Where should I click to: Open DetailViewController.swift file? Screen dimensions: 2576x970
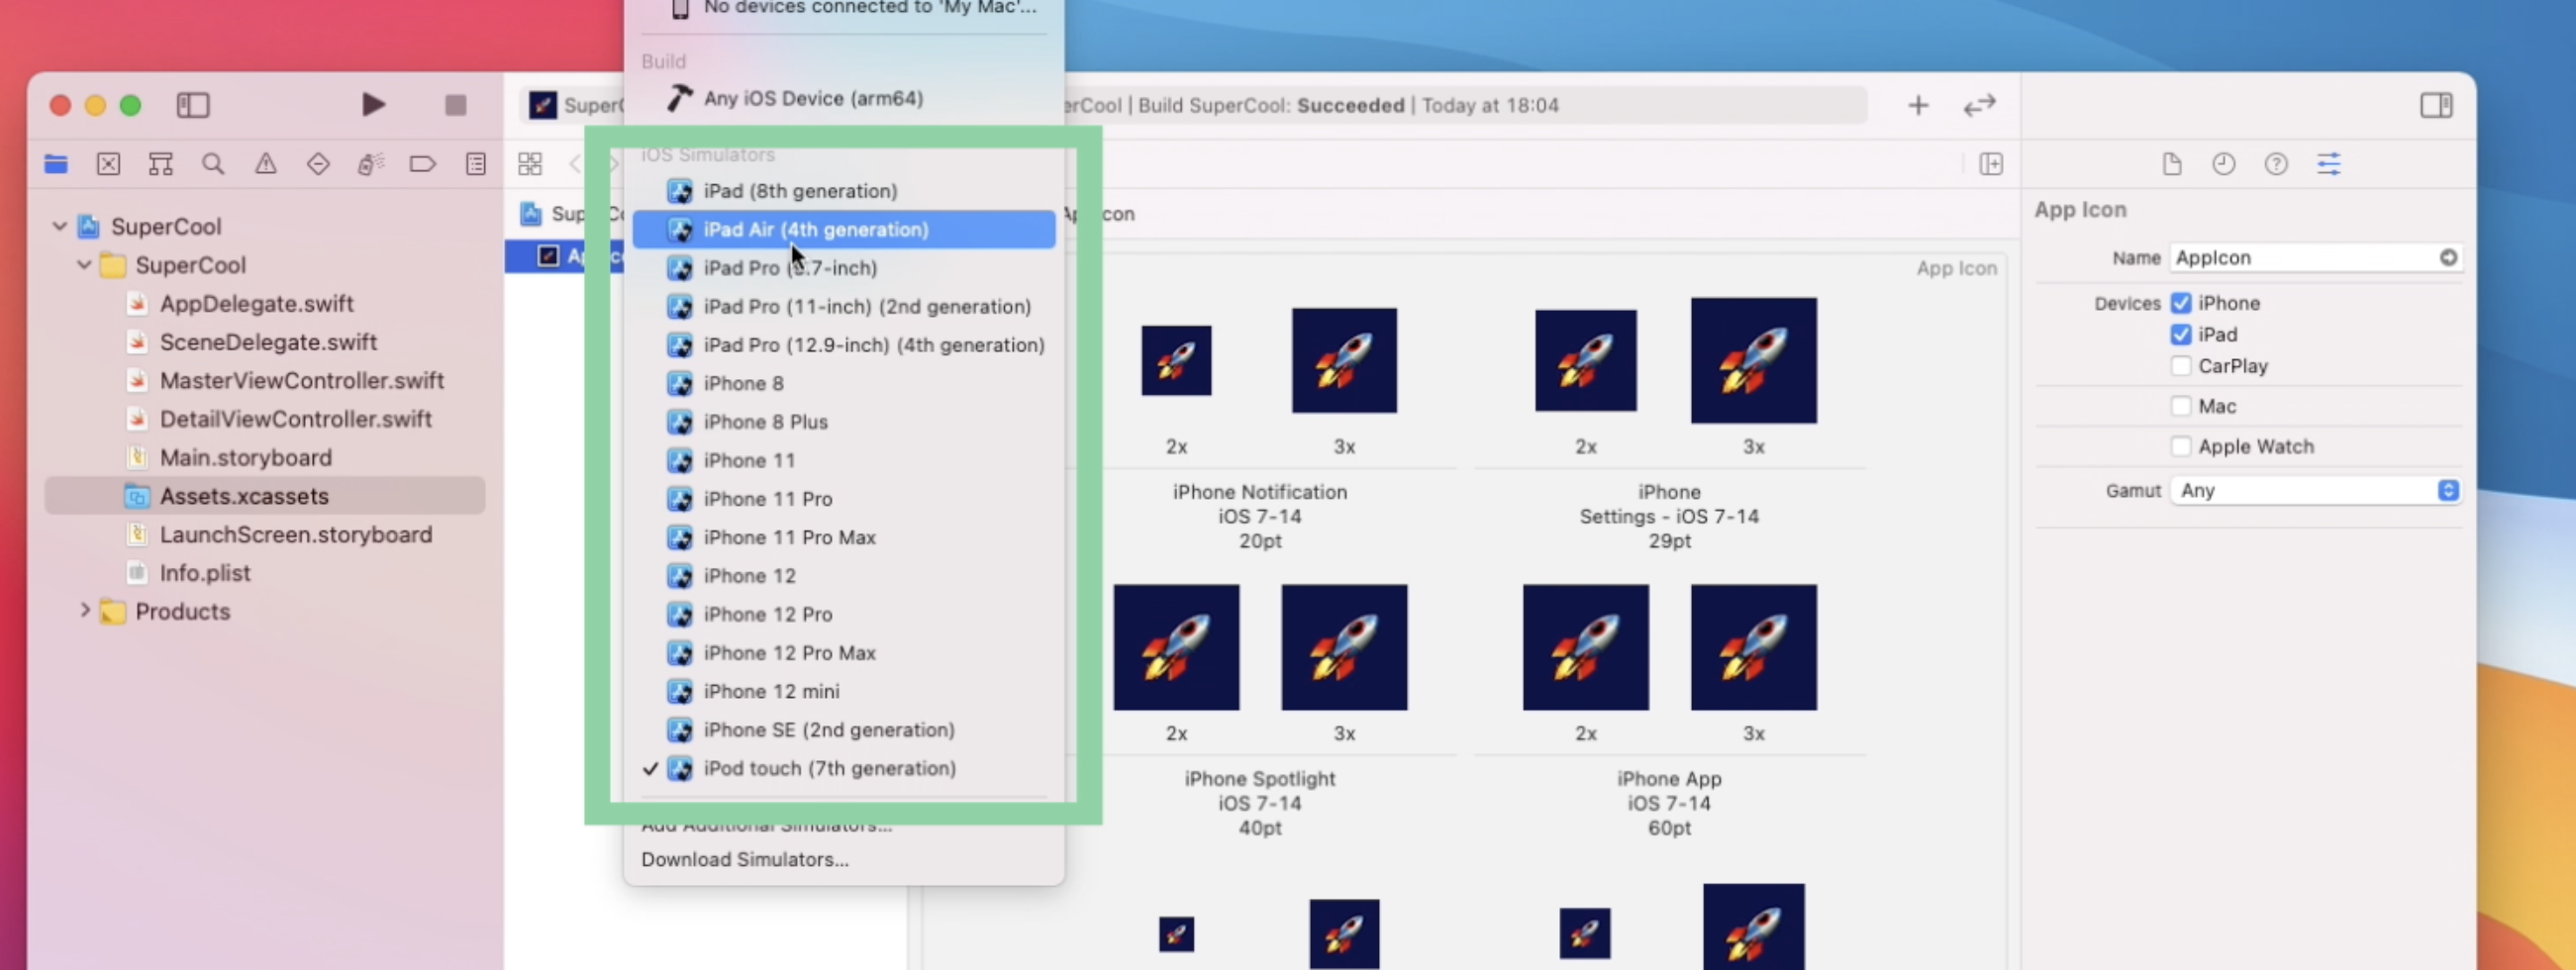click(x=295, y=419)
